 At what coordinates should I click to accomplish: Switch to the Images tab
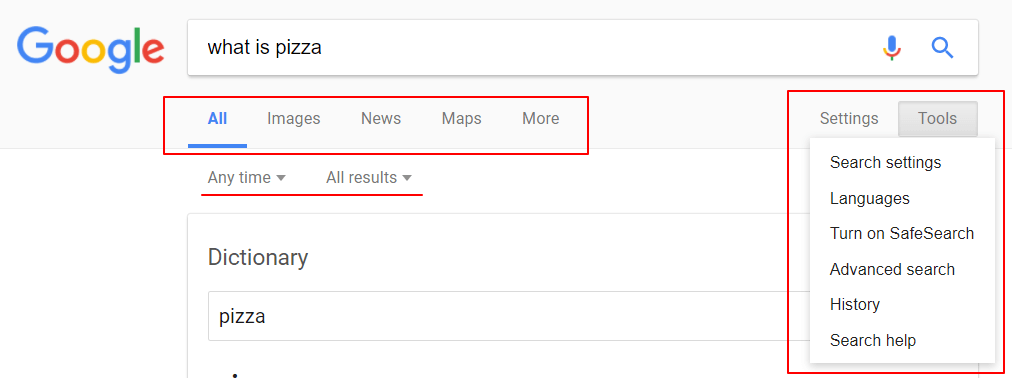click(294, 119)
